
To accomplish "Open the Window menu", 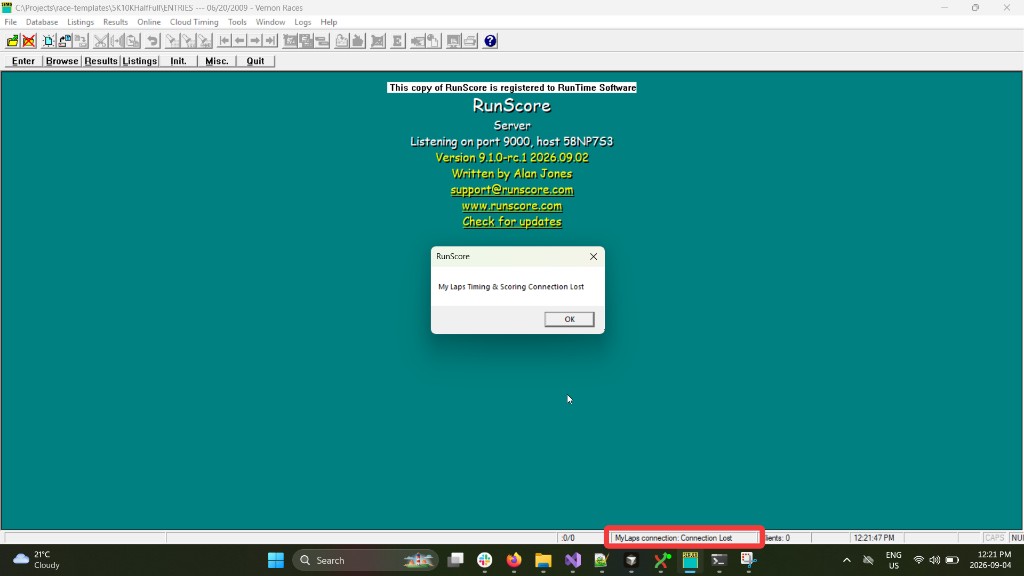I will coord(270,22).
